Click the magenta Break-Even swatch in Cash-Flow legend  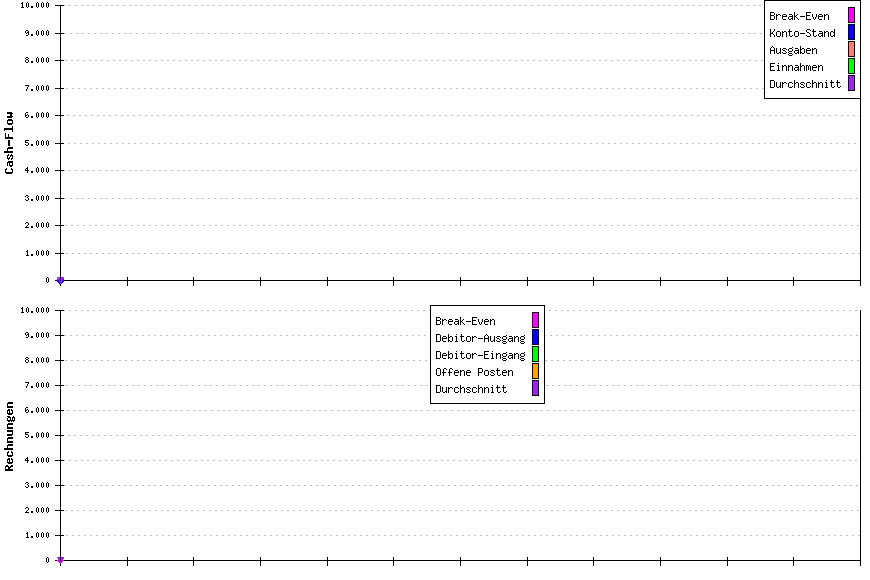pos(851,15)
